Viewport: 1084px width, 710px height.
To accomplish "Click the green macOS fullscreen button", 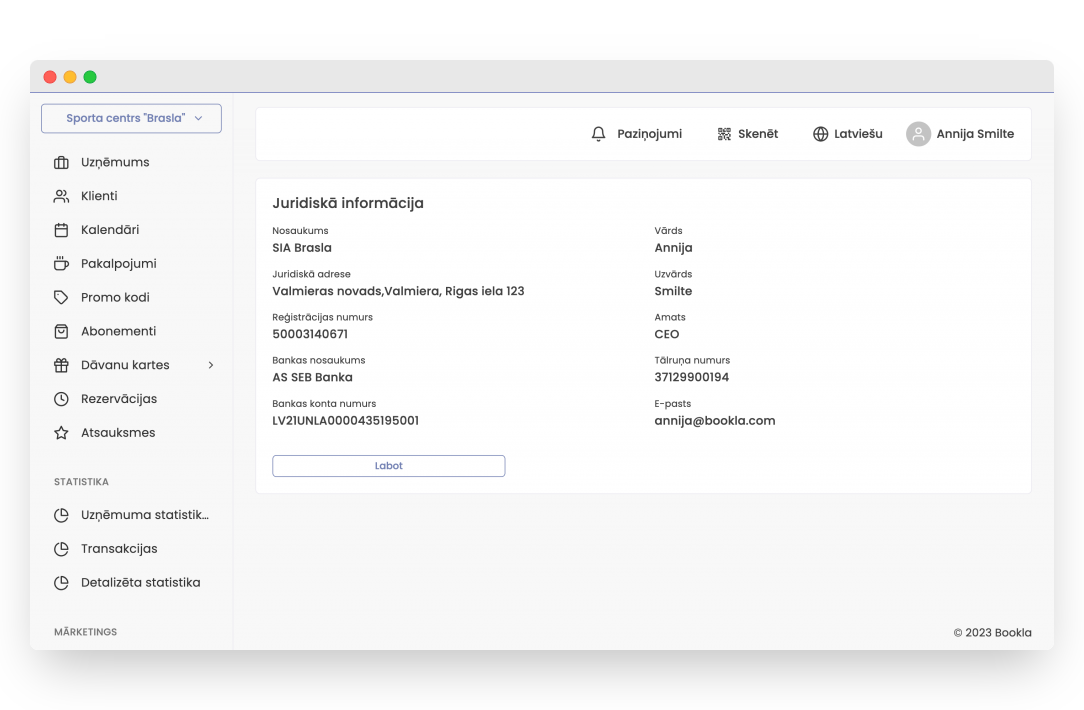I will (90, 77).
